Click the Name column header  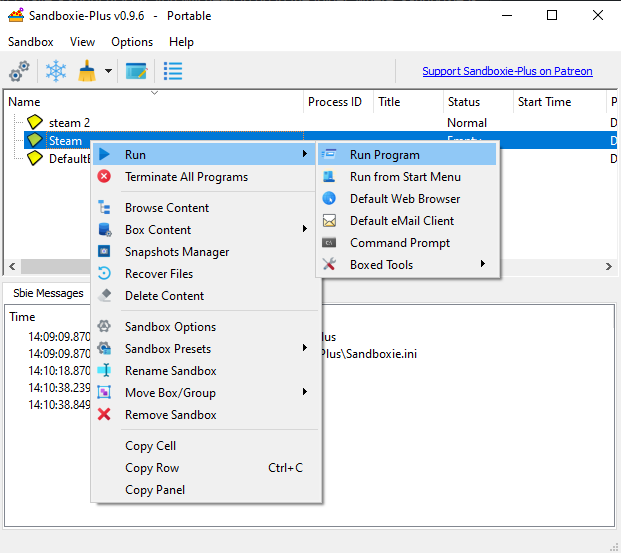coord(154,102)
